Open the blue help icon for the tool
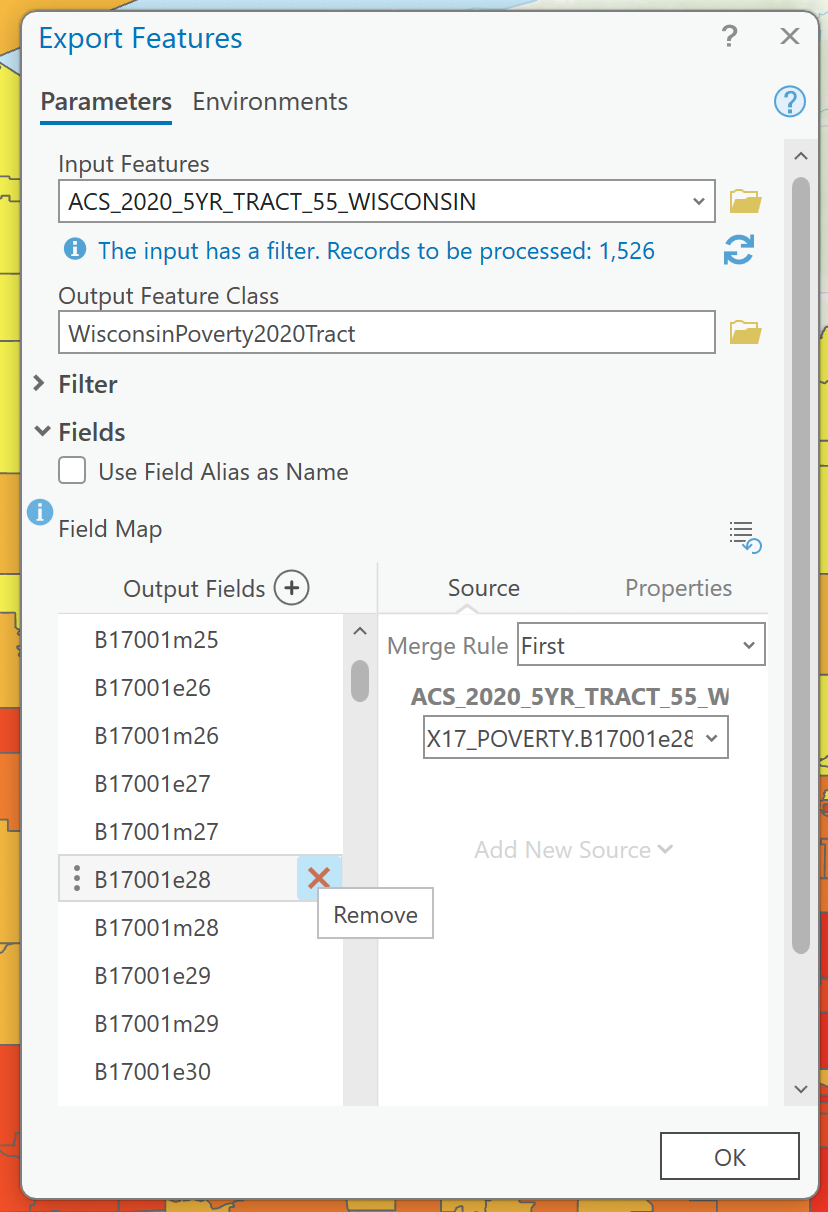This screenshot has width=828, height=1212. [789, 101]
